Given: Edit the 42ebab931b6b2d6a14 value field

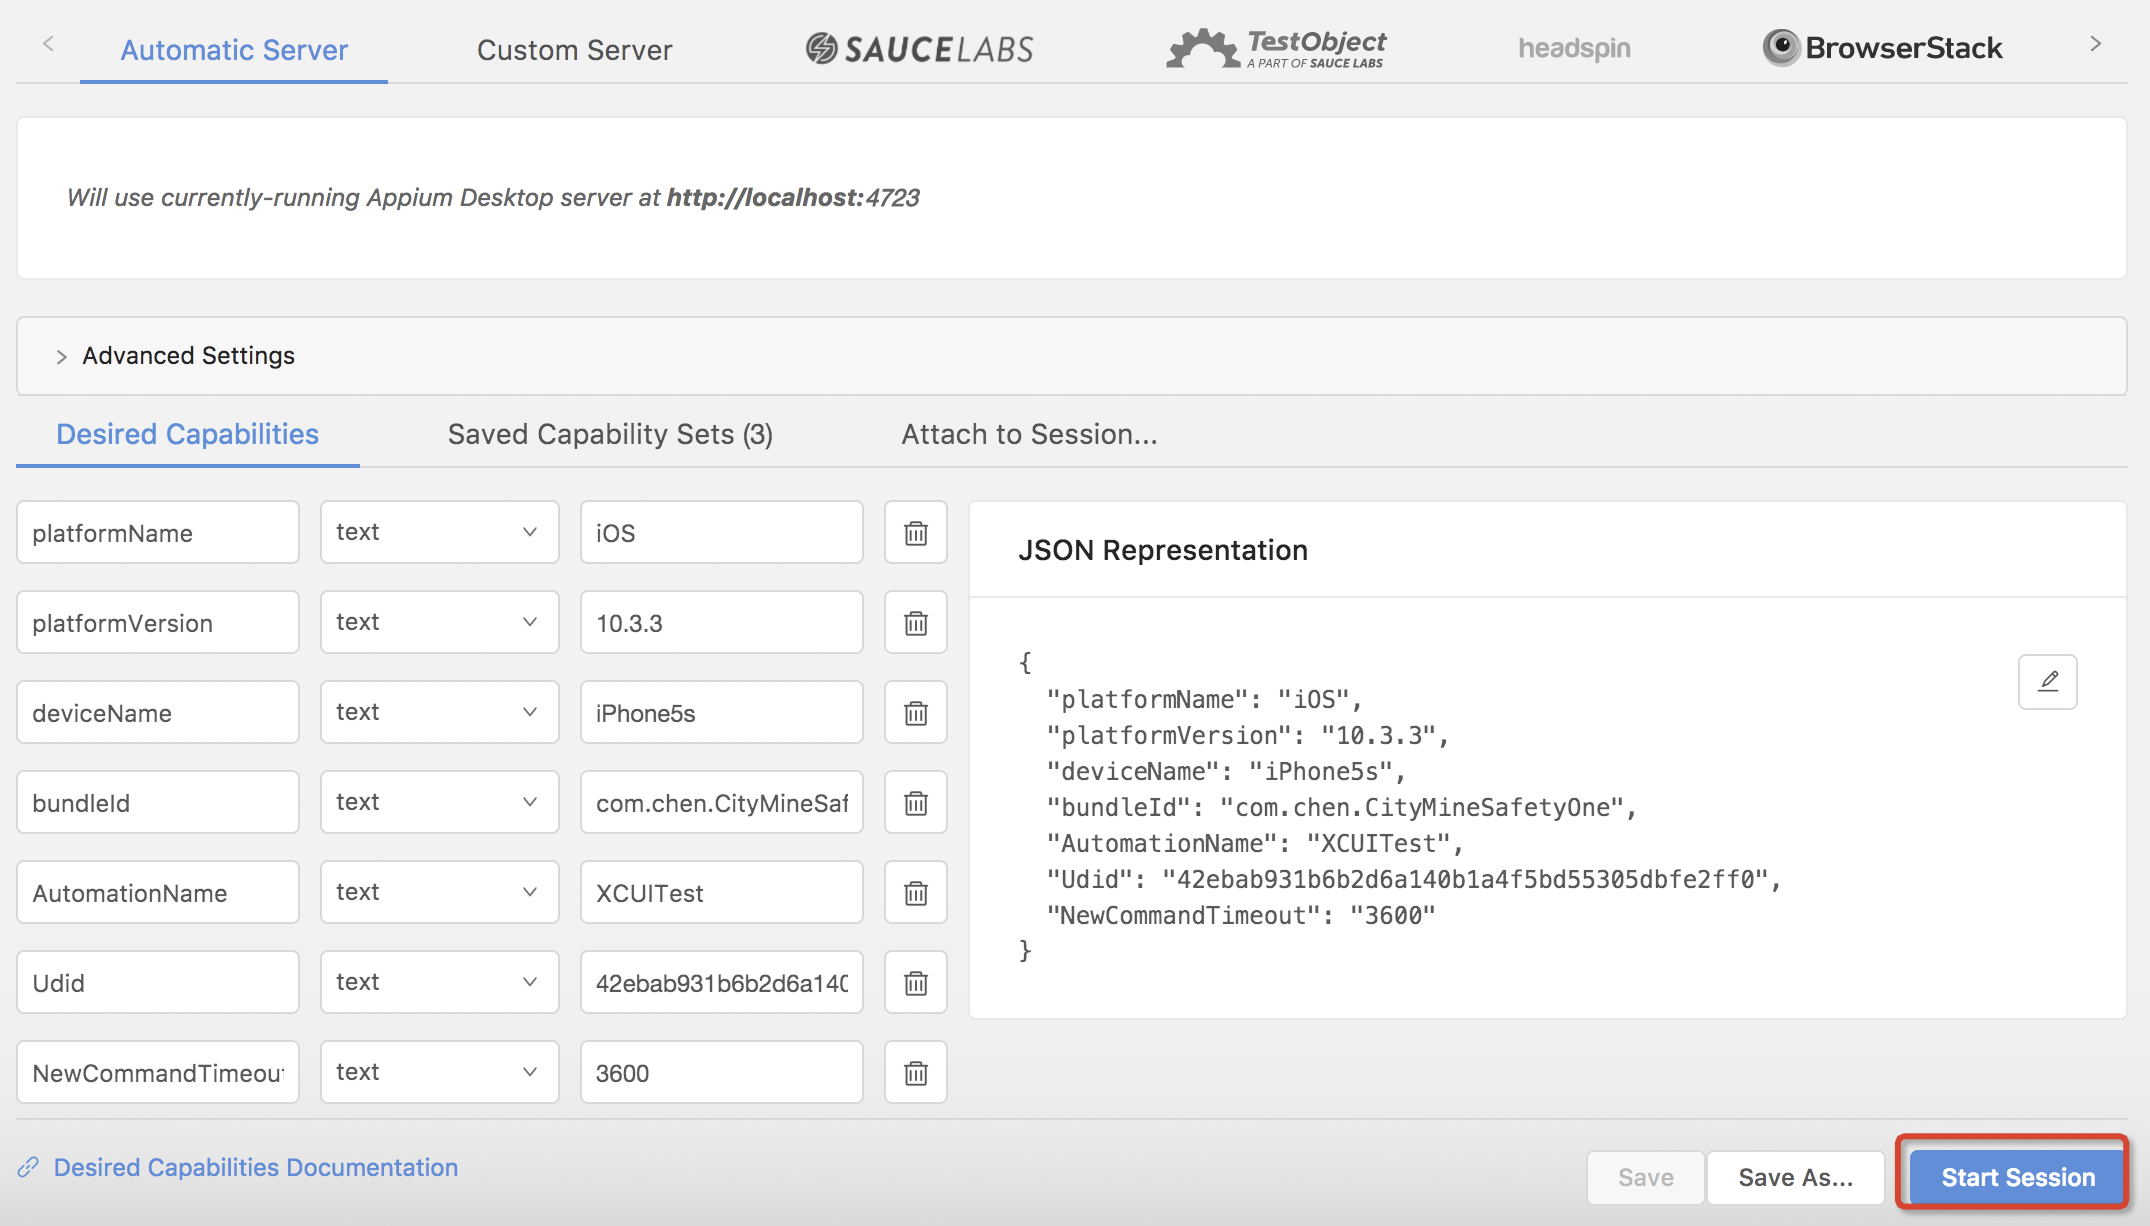Looking at the screenshot, I should pos(721,983).
